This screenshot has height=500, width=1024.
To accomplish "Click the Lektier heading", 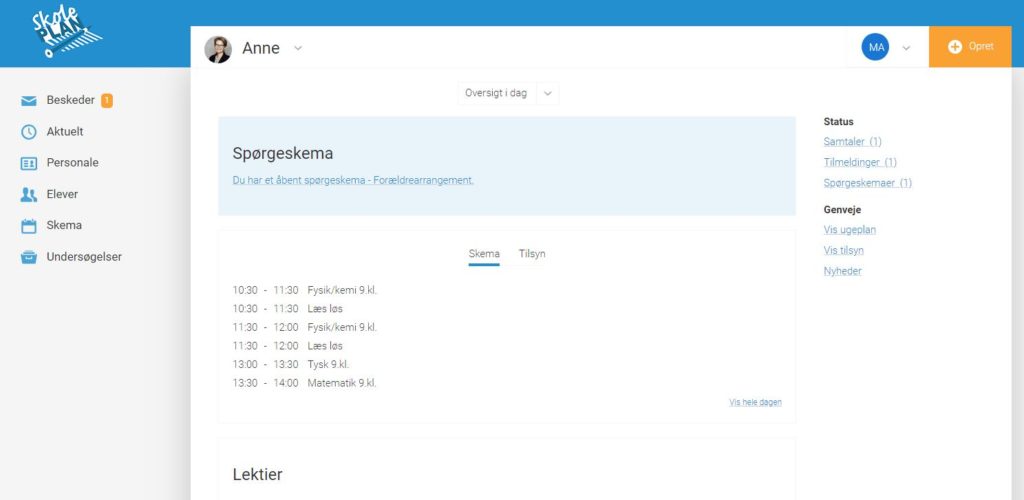I will (257, 475).
